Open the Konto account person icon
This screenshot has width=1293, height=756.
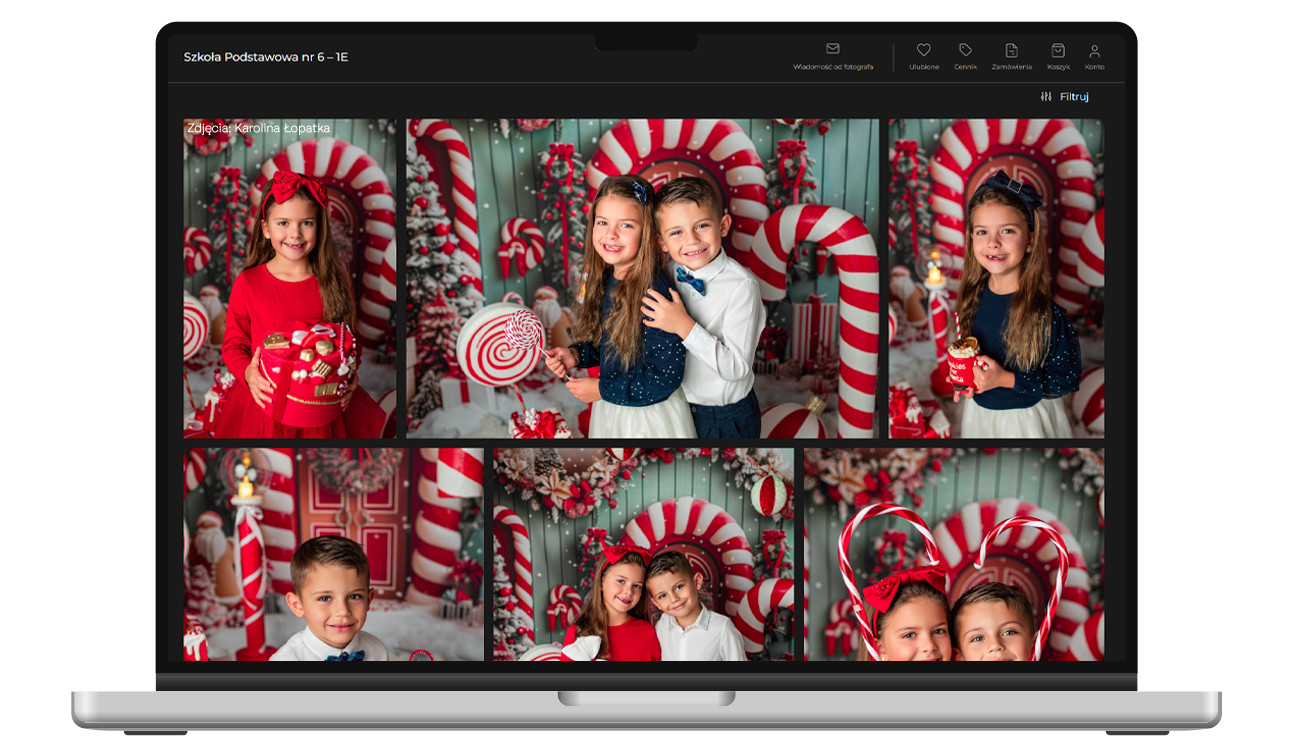click(x=1094, y=50)
